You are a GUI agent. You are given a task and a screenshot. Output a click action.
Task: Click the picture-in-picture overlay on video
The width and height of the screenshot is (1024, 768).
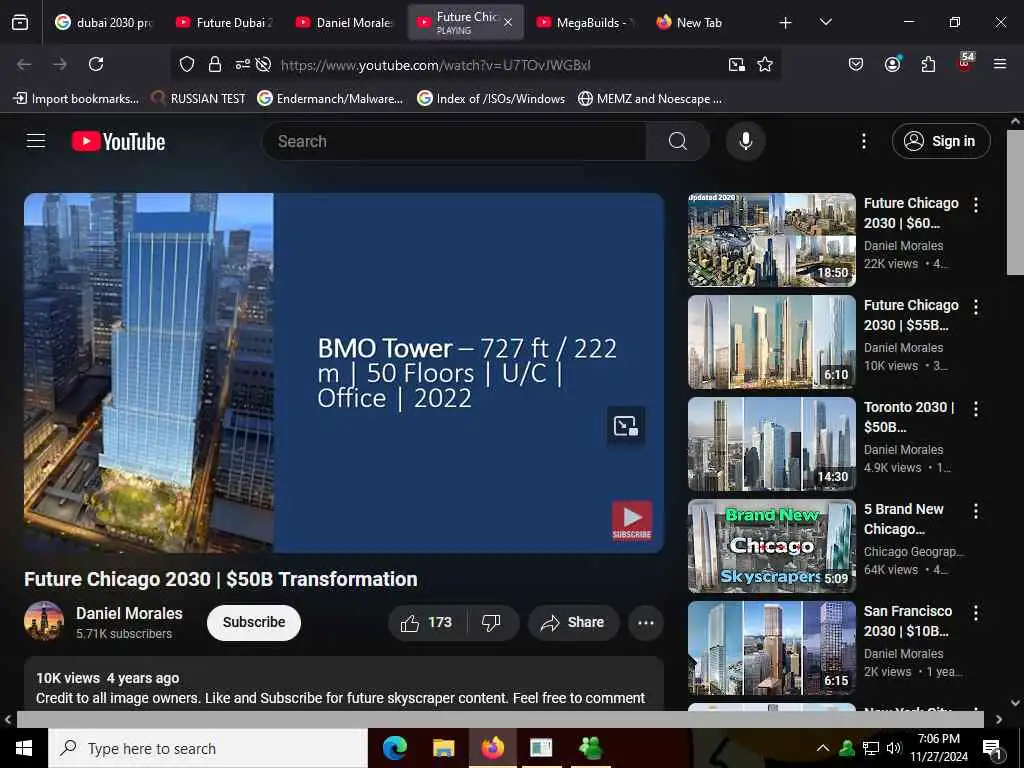tap(626, 426)
